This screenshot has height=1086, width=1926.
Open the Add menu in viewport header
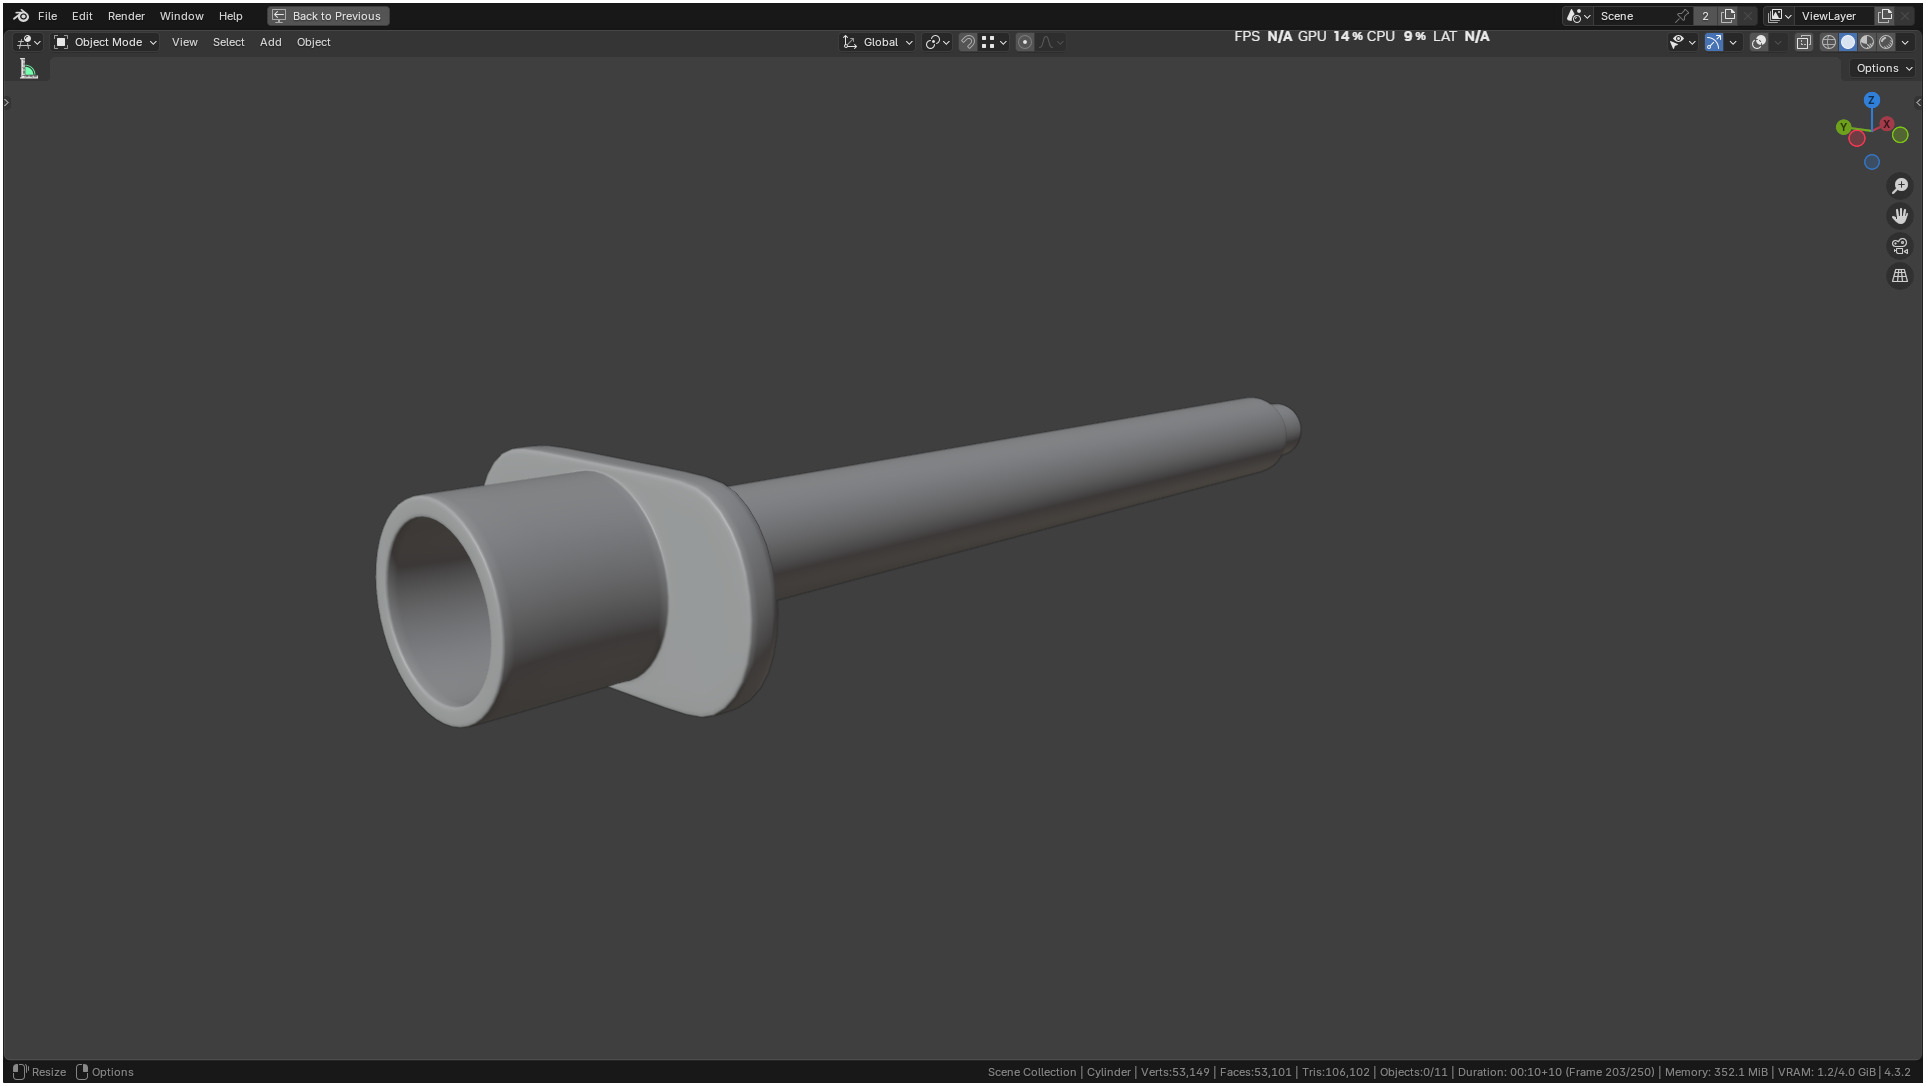pos(270,42)
